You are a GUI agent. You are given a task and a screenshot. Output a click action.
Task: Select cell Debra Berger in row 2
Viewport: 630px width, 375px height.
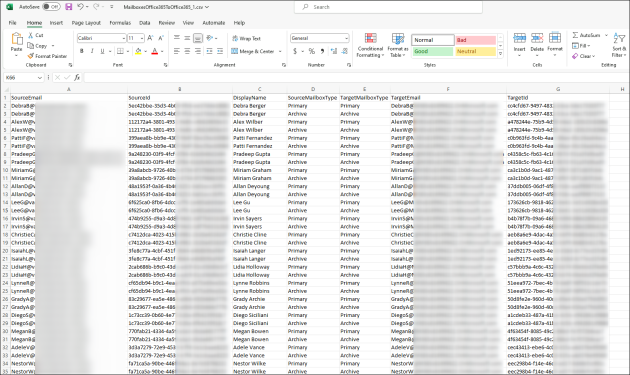(259, 106)
